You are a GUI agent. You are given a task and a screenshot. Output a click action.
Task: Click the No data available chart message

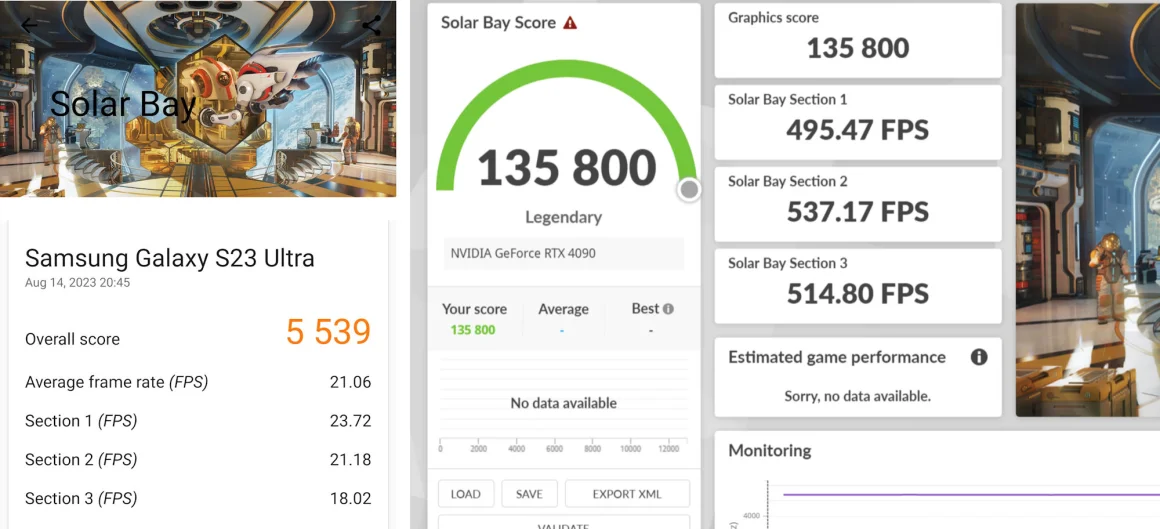564,403
